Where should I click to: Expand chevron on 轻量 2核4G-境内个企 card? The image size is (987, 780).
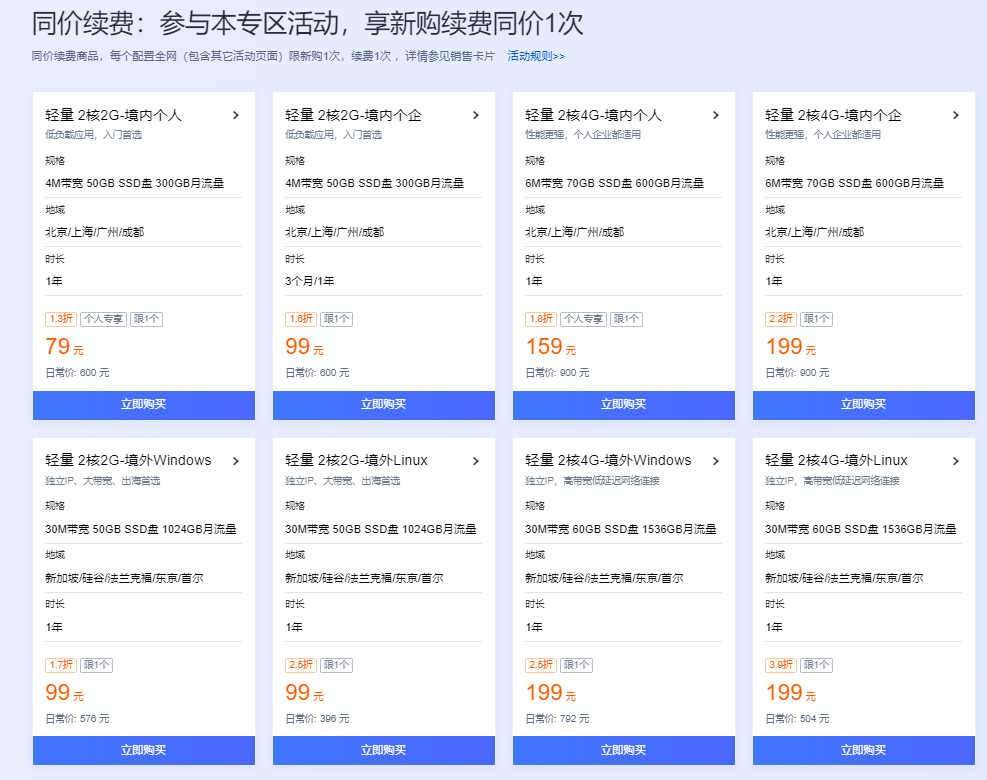pos(956,115)
